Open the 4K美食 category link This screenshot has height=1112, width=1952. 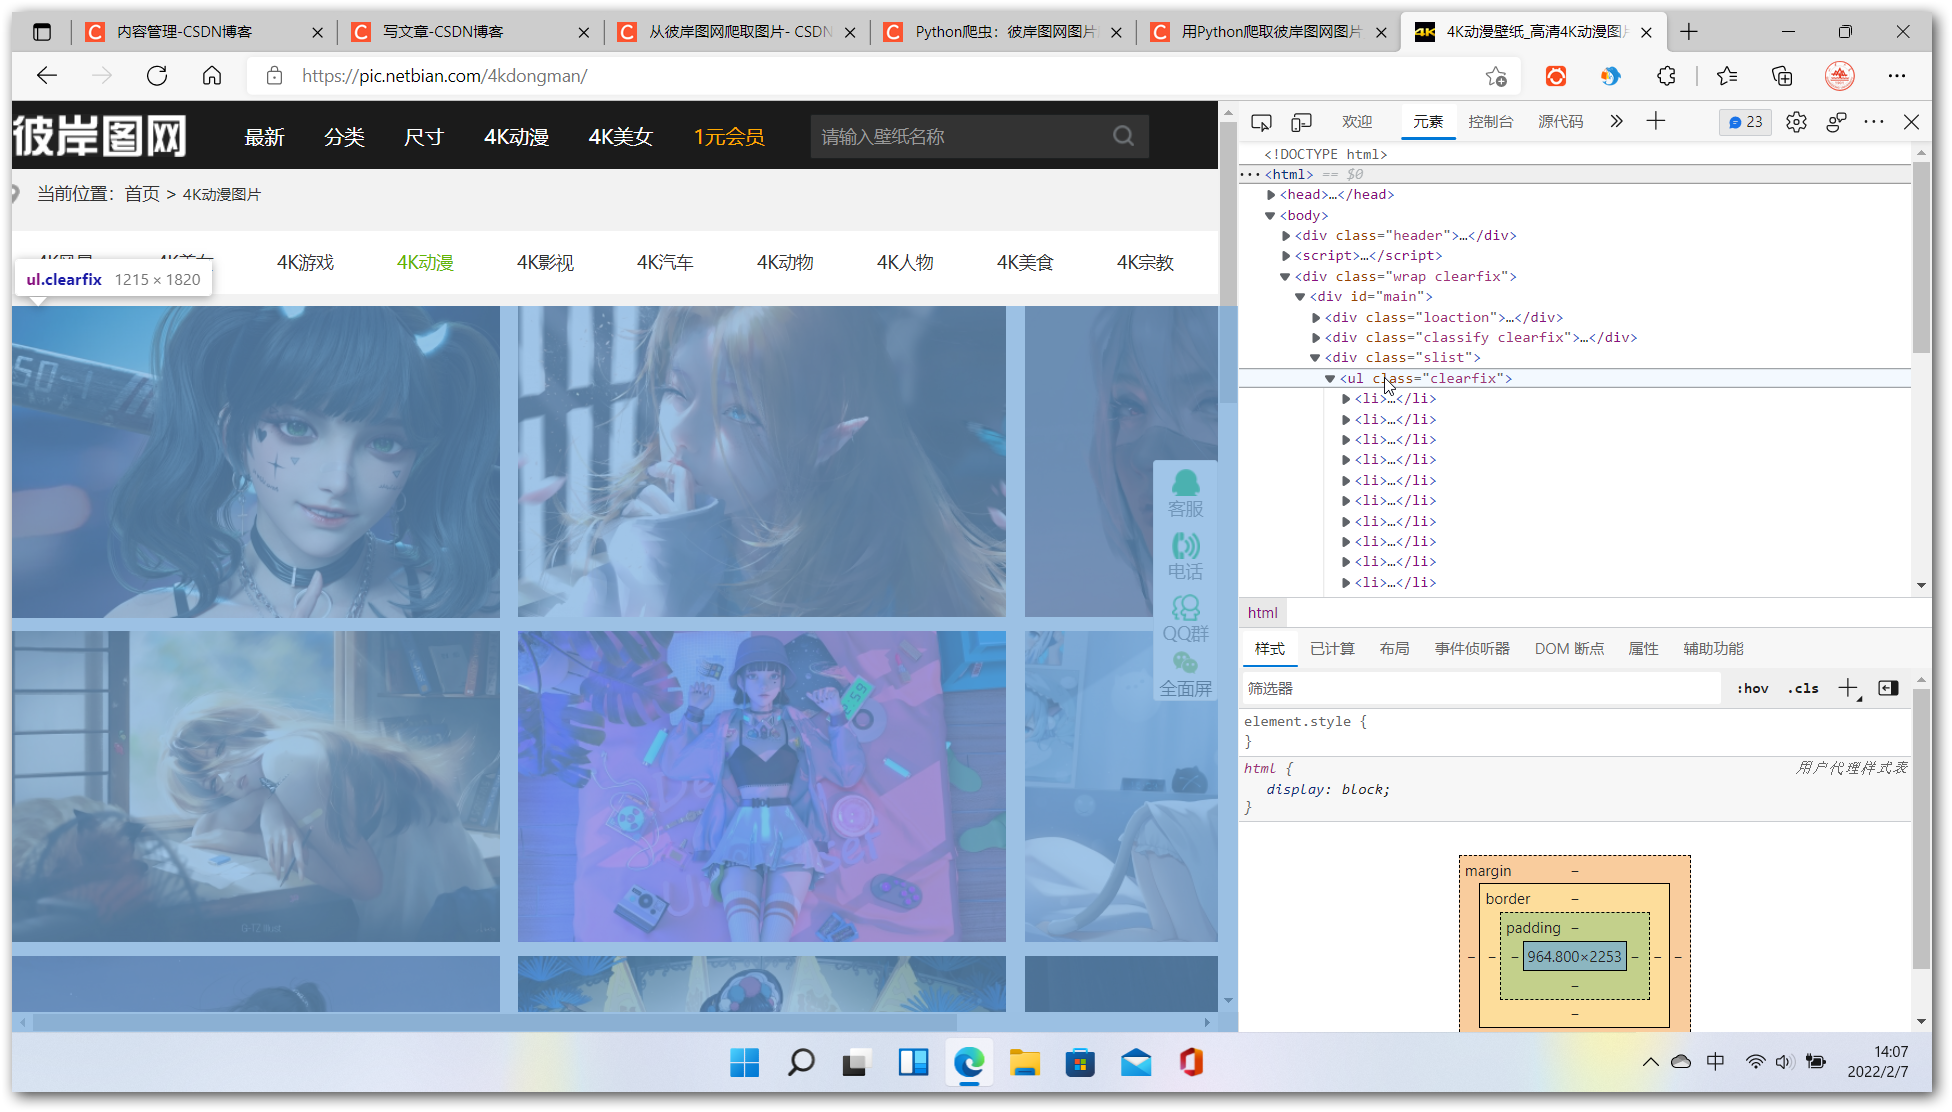pyautogui.click(x=1025, y=263)
